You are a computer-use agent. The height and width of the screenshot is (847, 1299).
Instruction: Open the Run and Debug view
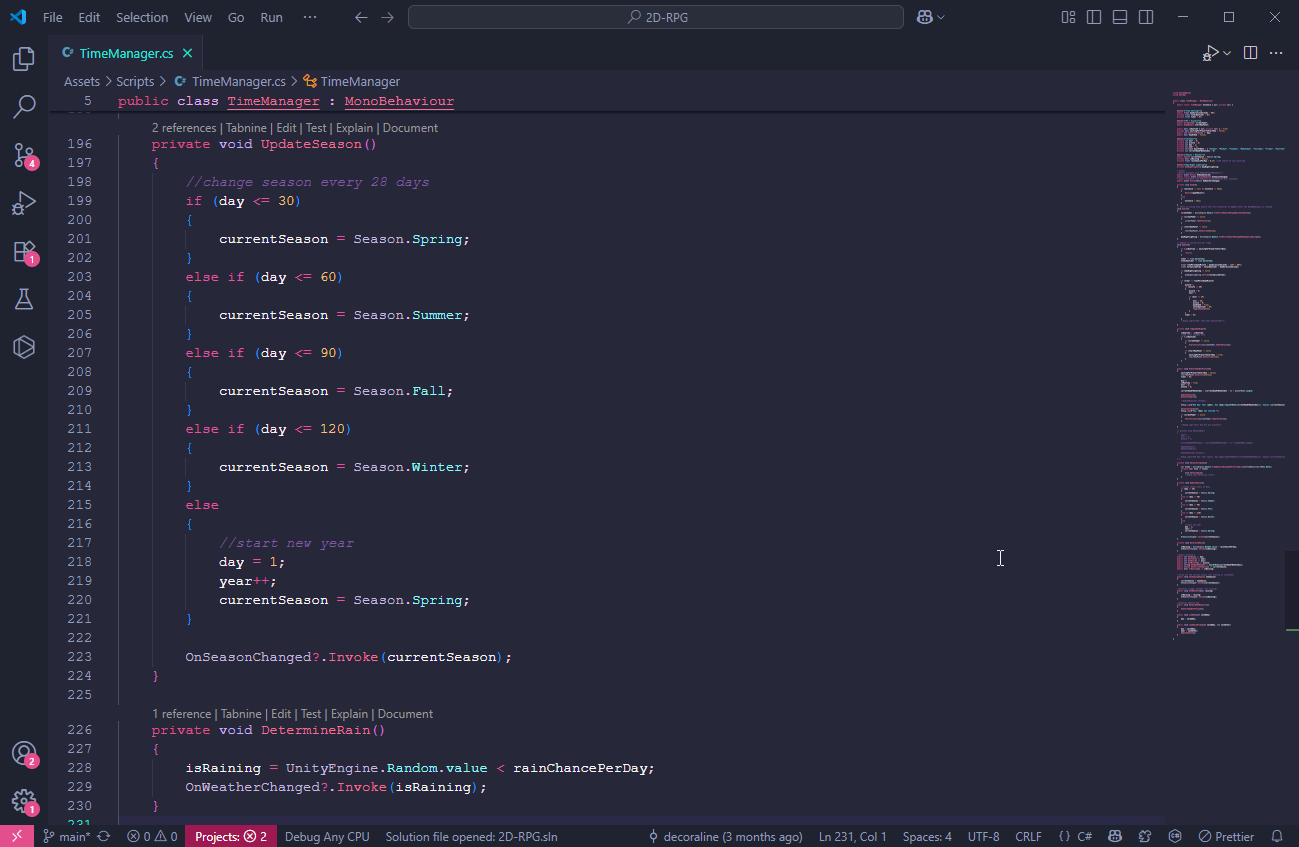(x=24, y=203)
